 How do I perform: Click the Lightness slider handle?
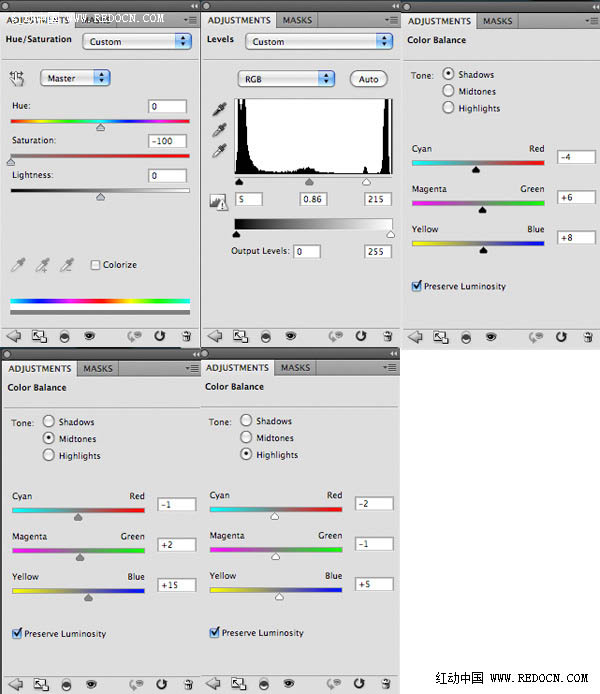point(100,197)
